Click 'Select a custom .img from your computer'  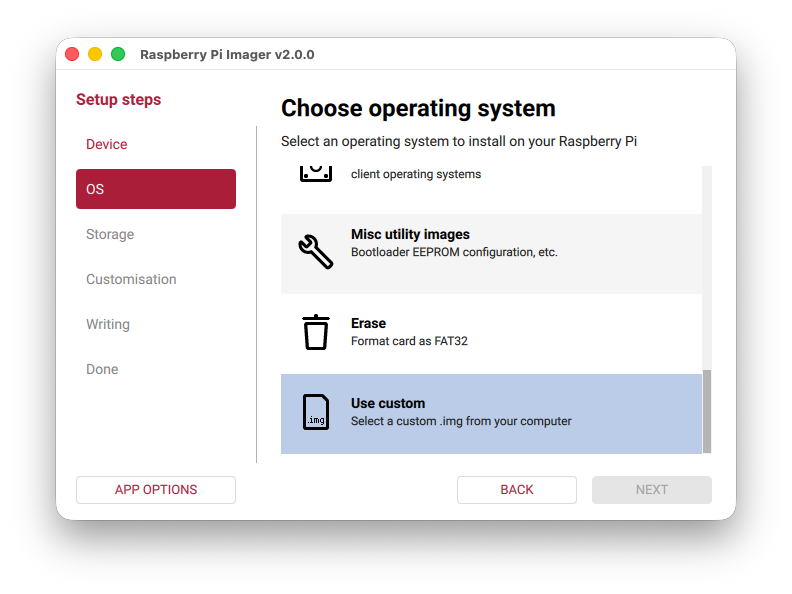[461, 421]
